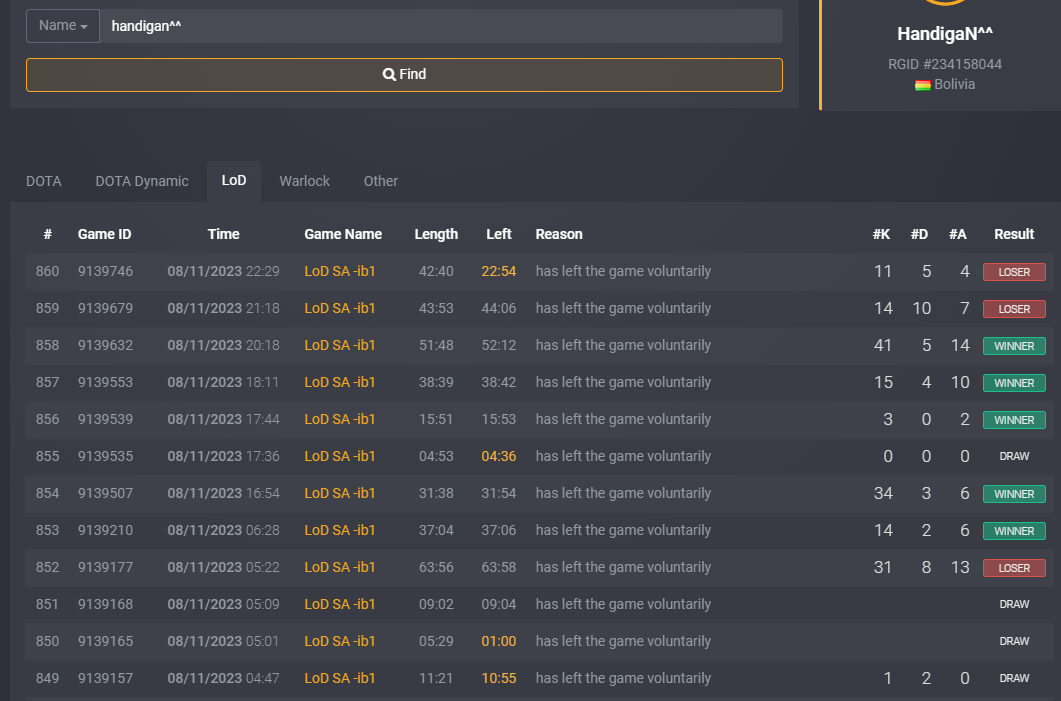The width and height of the screenshot is (1061, 701).
Task: Click the player name search field
Action: 441,26
